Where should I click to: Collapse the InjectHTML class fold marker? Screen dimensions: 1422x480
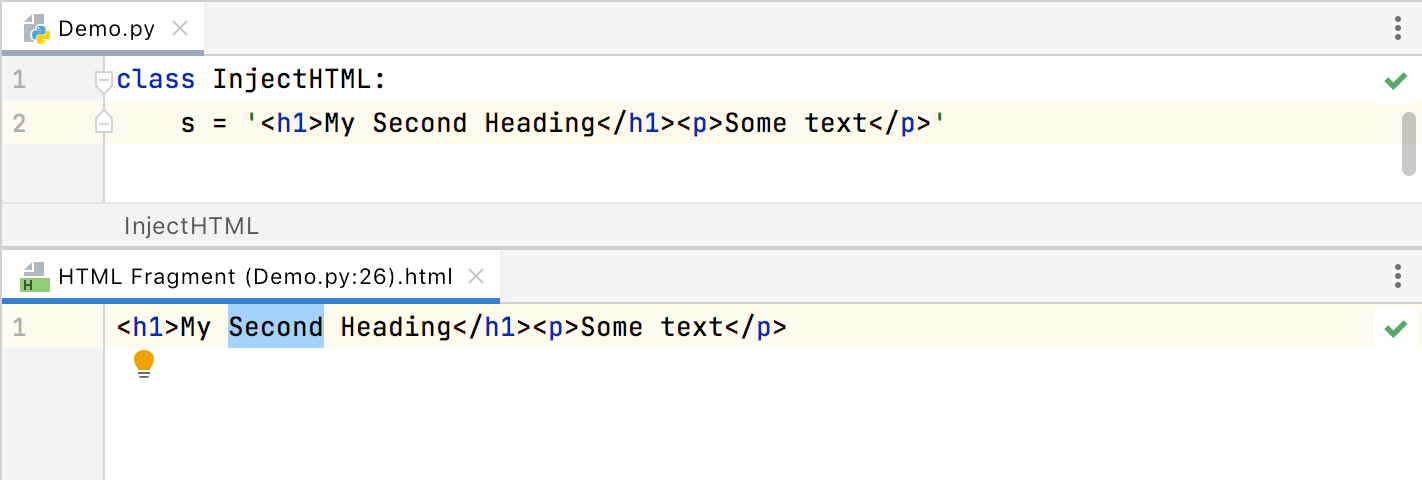[103, 80]
